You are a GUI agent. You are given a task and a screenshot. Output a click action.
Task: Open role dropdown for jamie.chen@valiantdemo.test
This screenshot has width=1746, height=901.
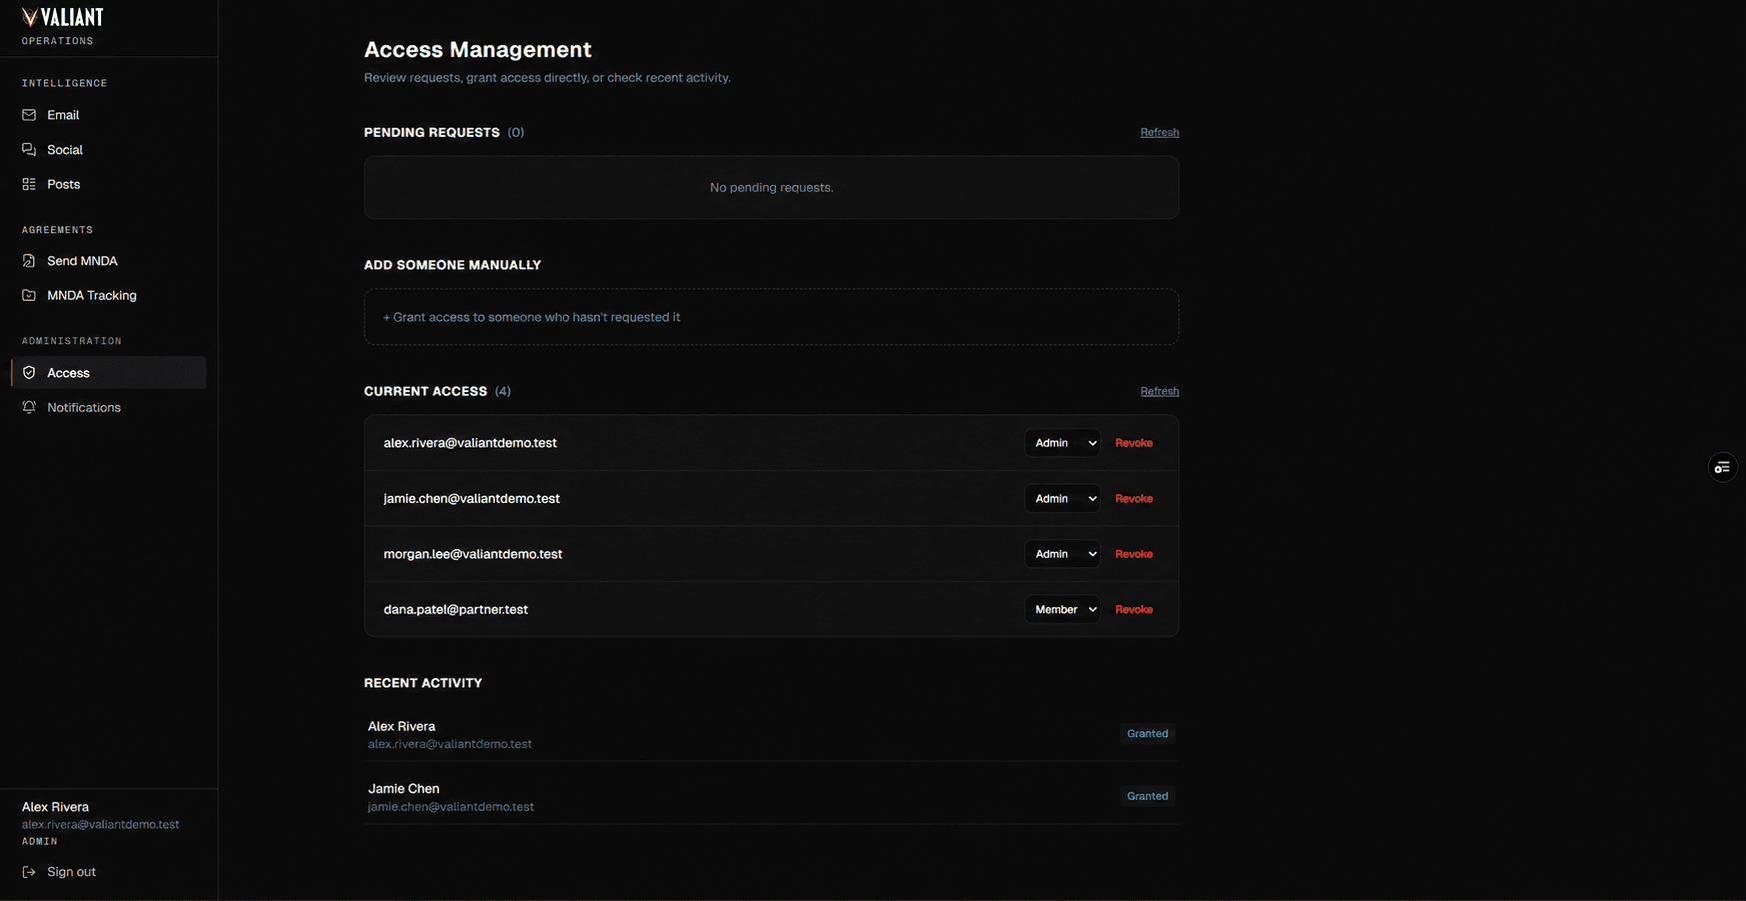coord(1062,499)
